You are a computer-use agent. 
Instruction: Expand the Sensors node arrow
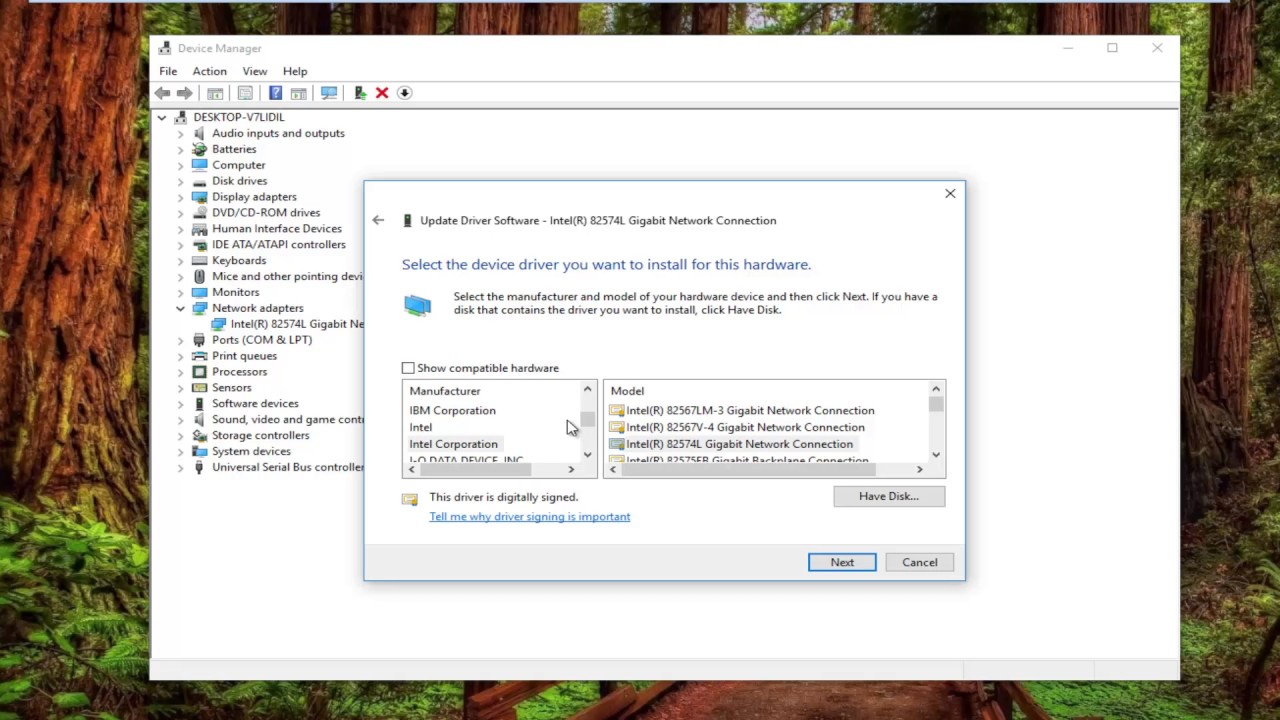181,388
